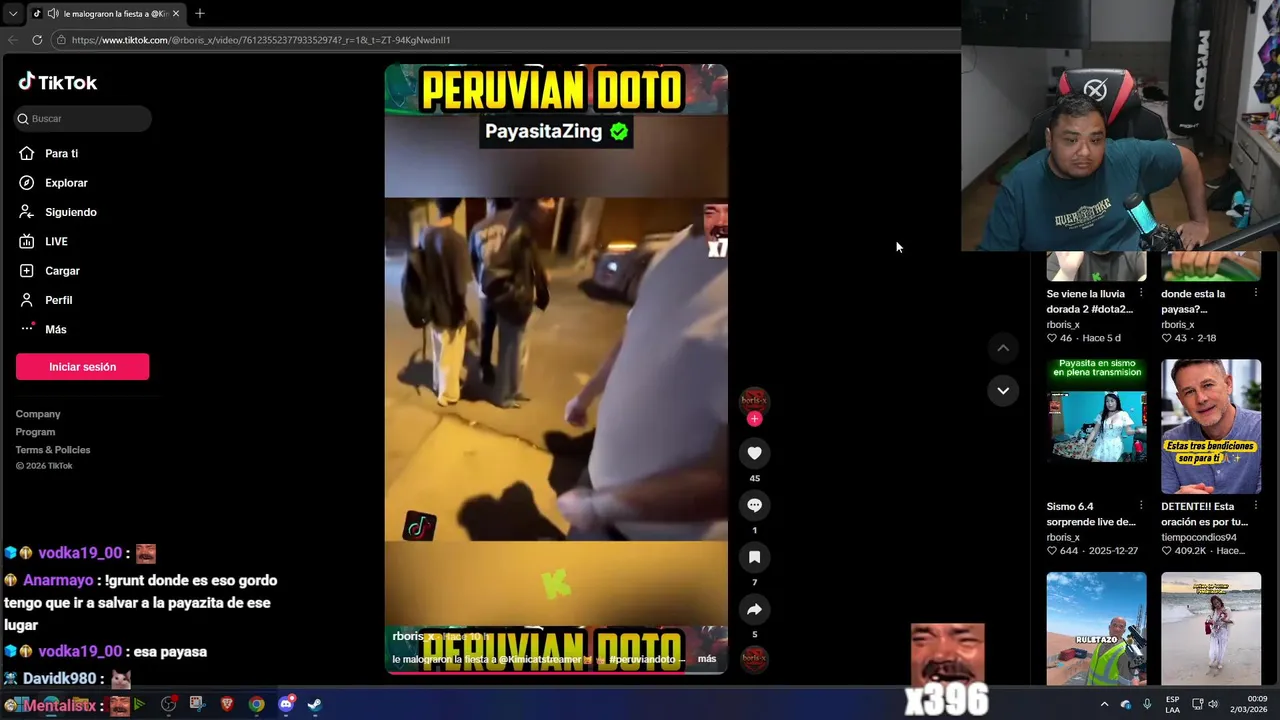Open beach woman video thumbnail
The width and height of the screenshot is (1280, 720).
[x=1211, y=628]
